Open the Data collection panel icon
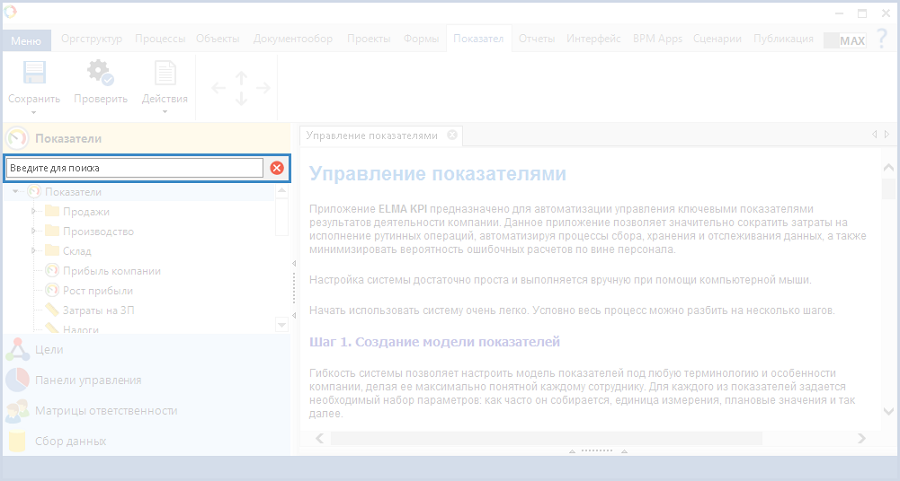 tap(17, 441)
